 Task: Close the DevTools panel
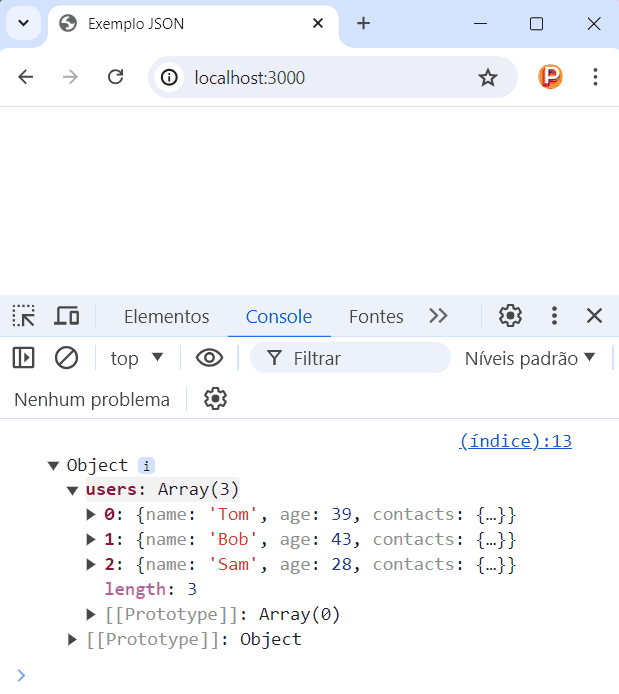[594, 316]
